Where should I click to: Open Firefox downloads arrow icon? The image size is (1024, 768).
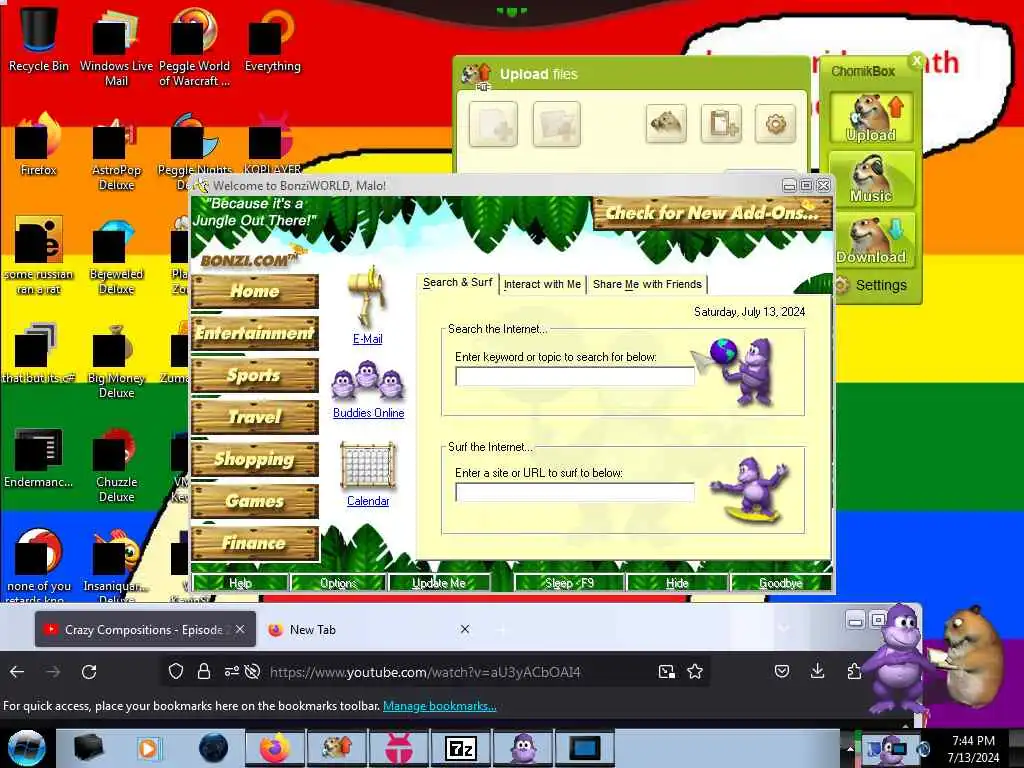(x=817, y=671)
